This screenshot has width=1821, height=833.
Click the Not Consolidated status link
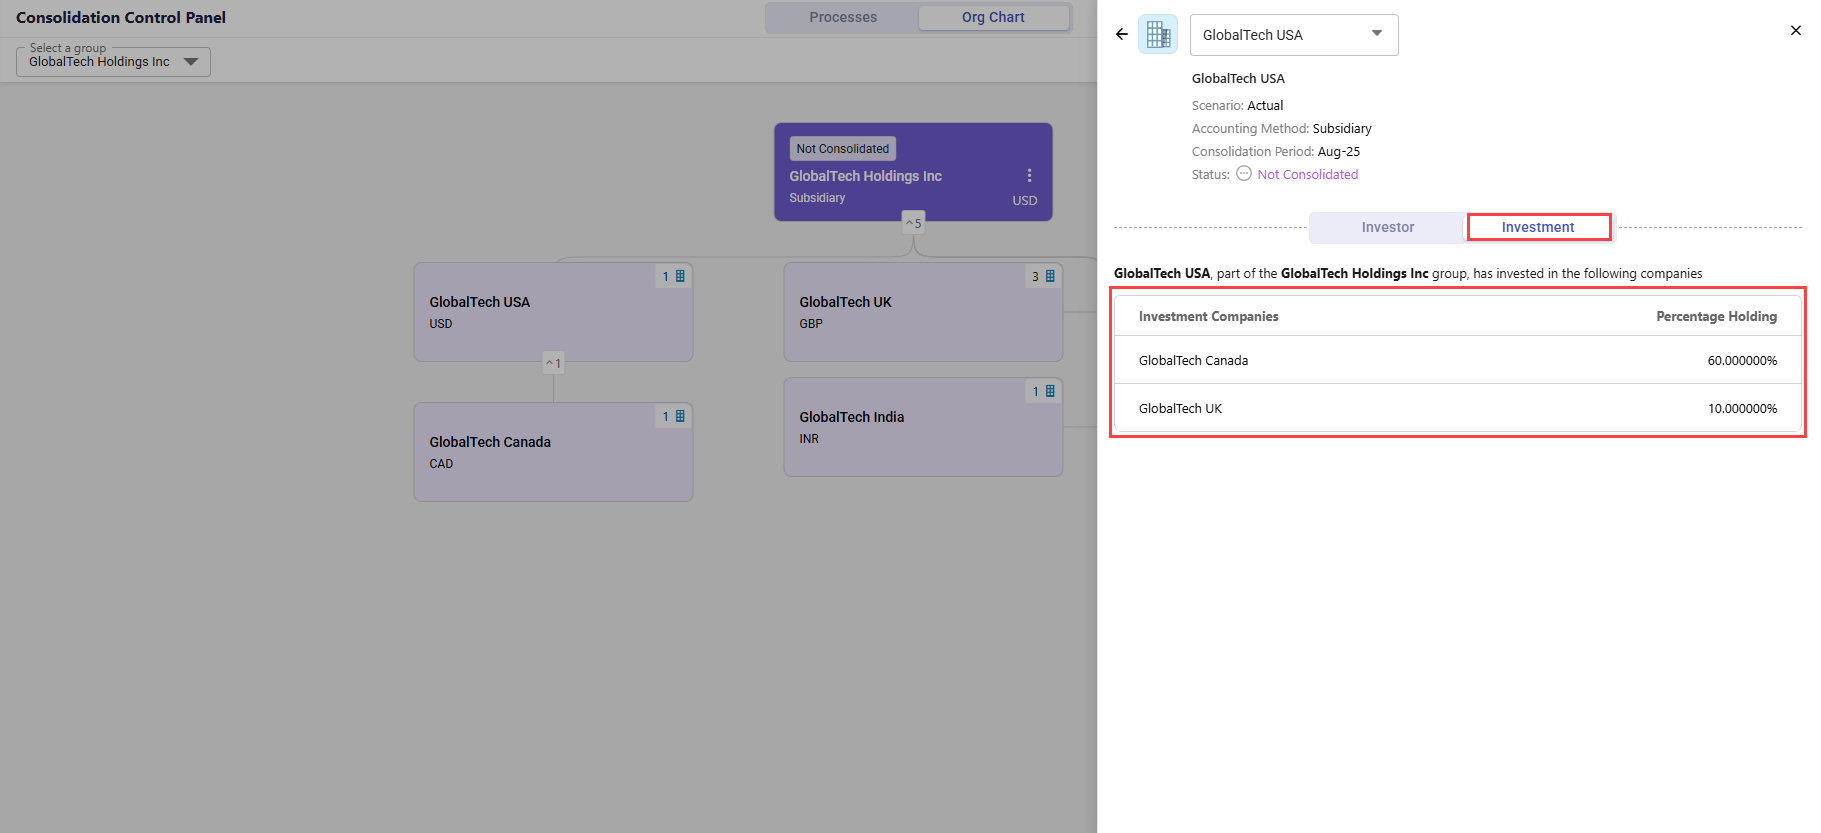(x=1307, y=175)
